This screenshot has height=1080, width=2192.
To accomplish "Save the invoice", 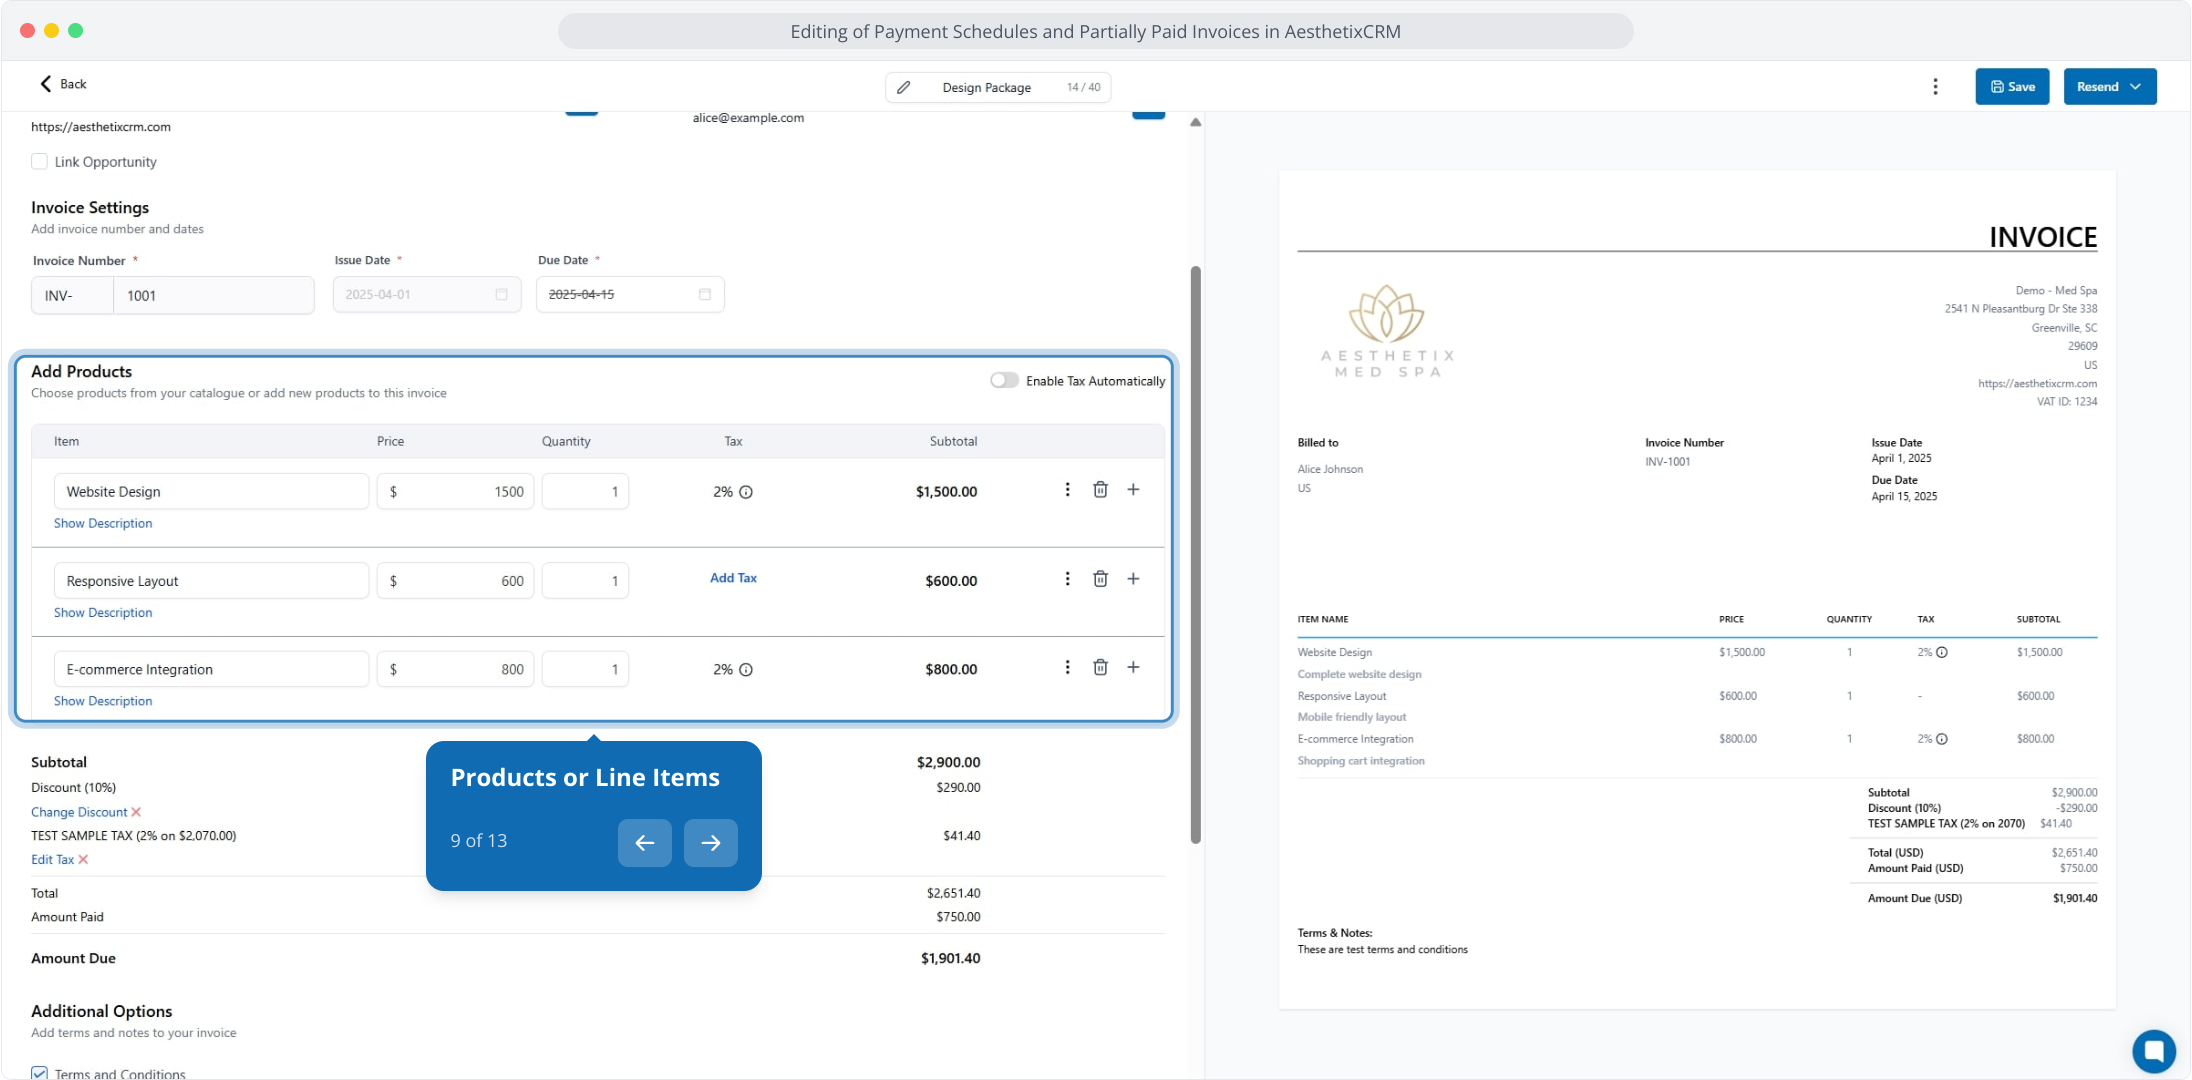I will [2011, 87].
